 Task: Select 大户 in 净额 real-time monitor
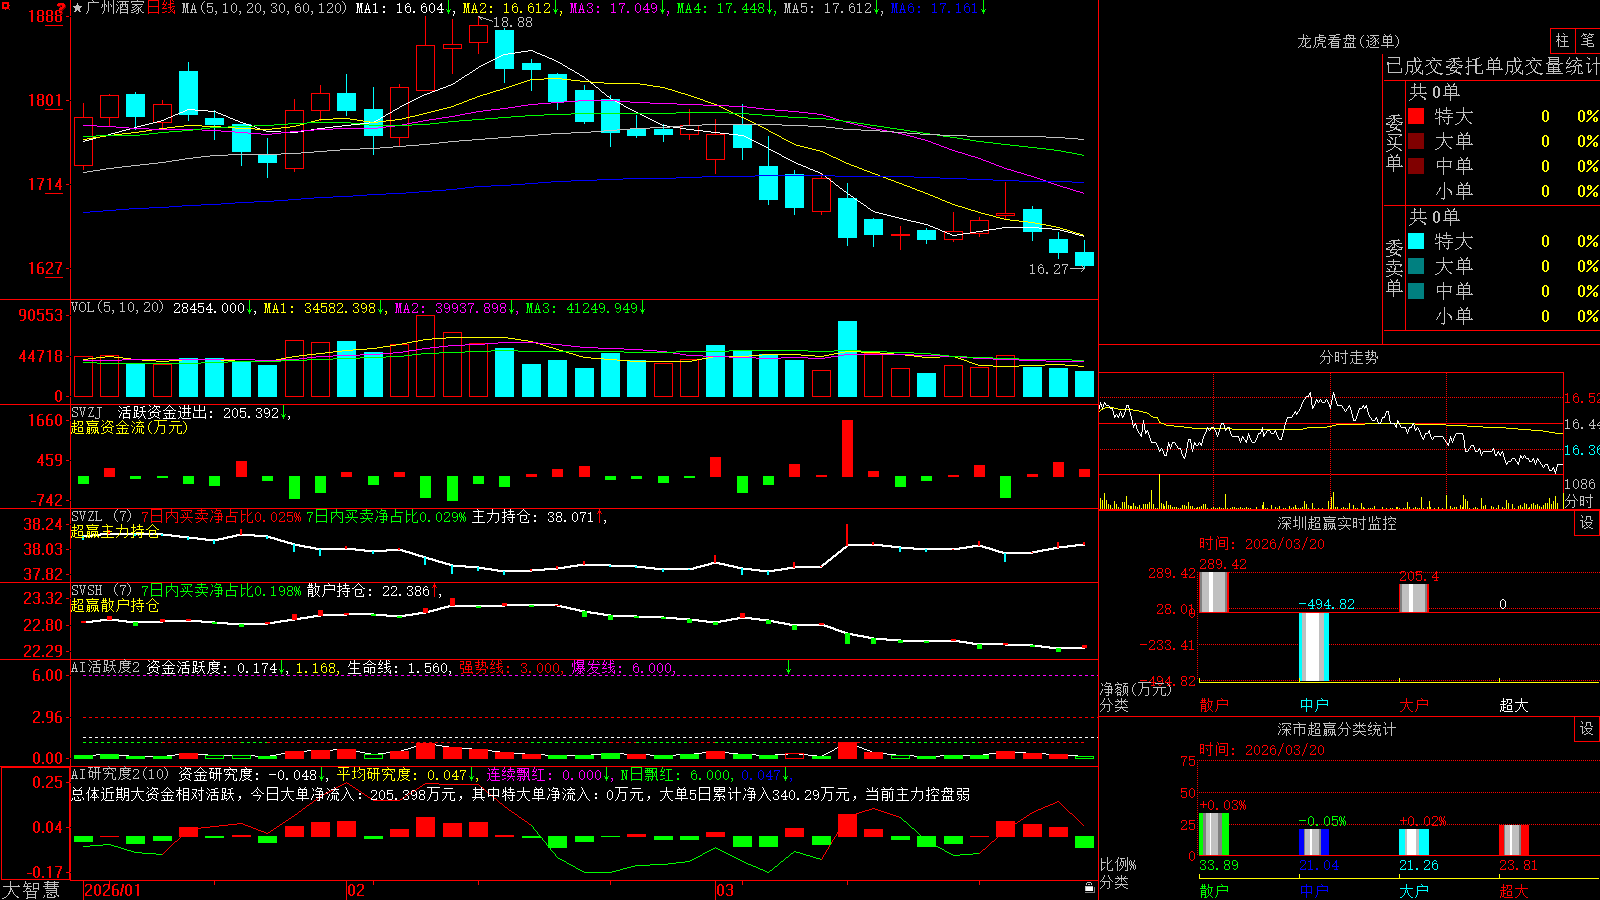[1414, 705]
